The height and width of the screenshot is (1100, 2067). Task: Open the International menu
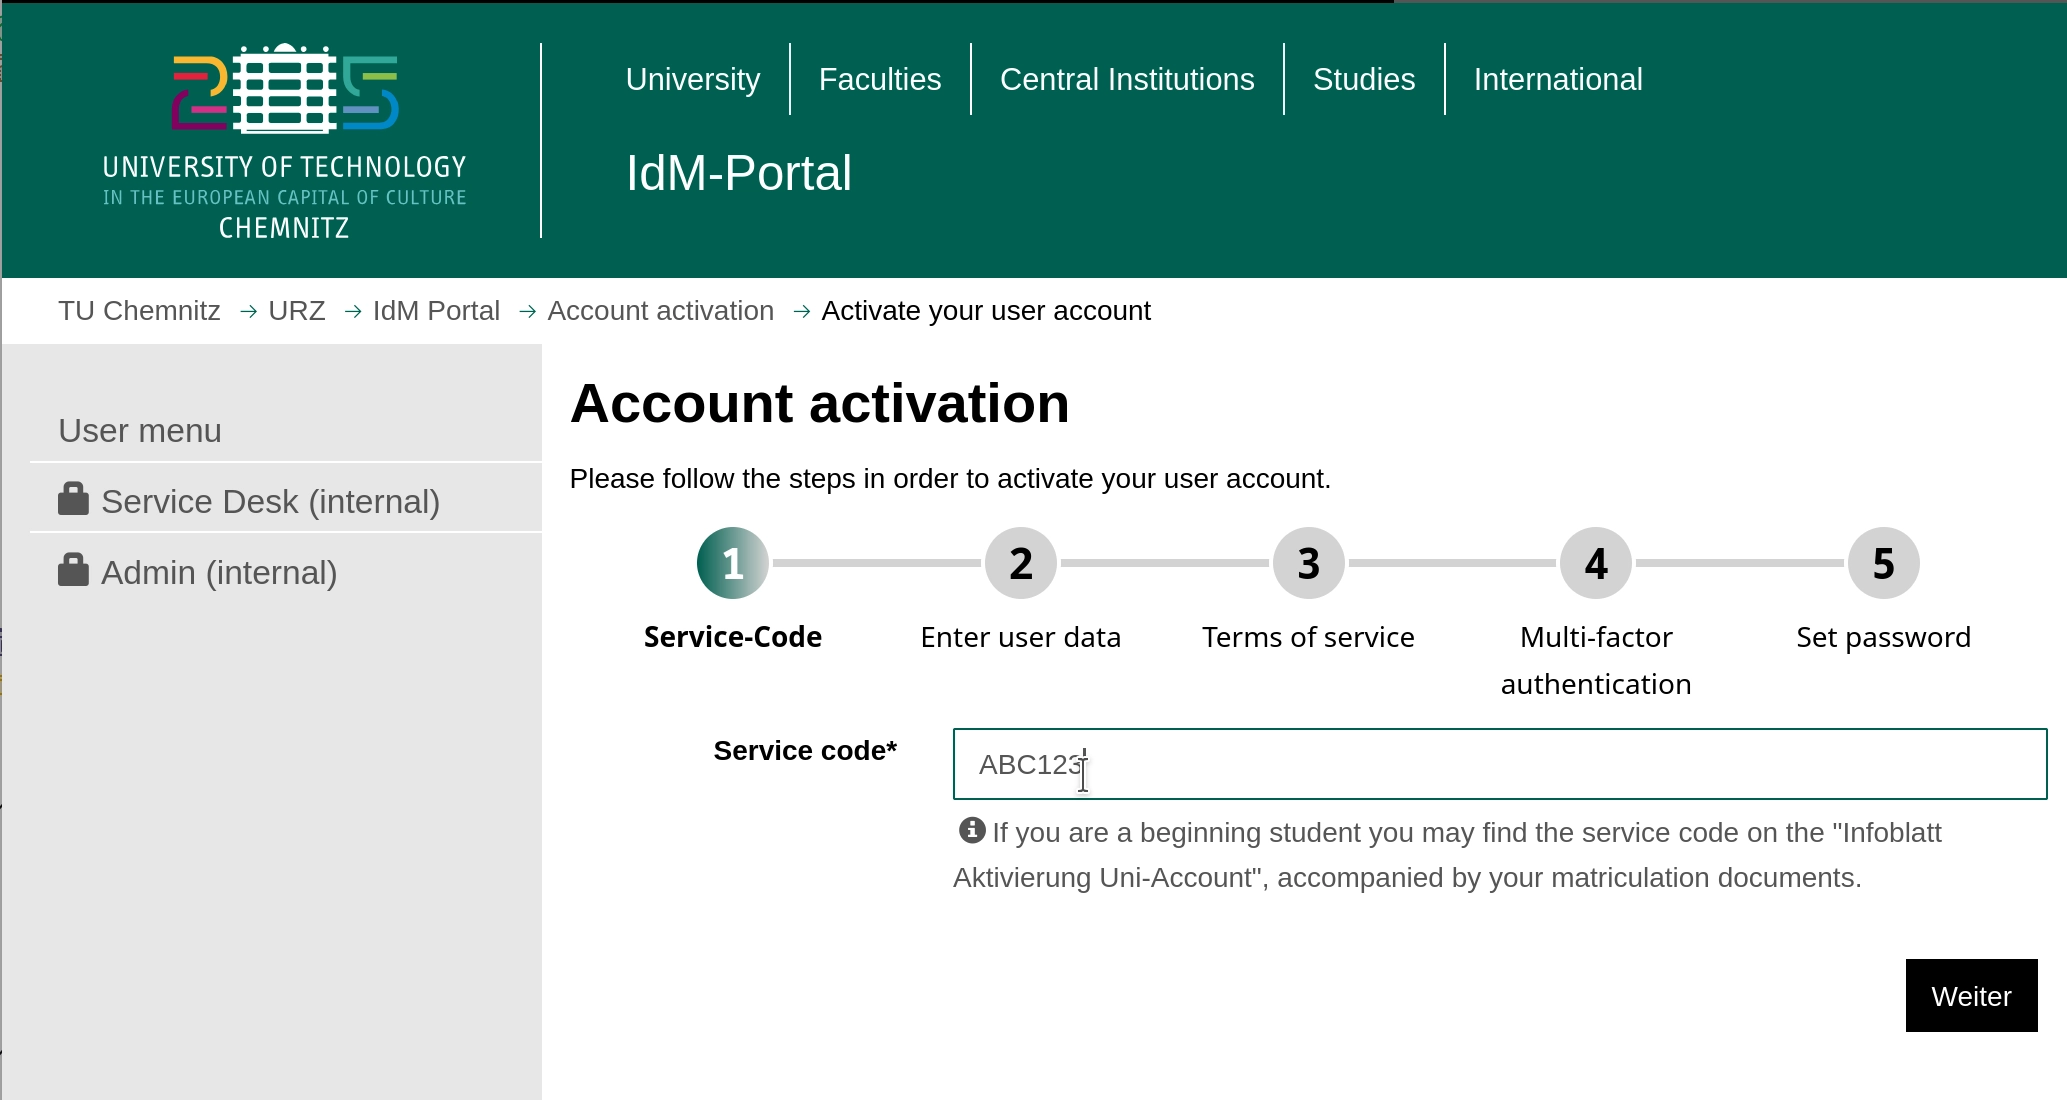(x=1556, y=78)
